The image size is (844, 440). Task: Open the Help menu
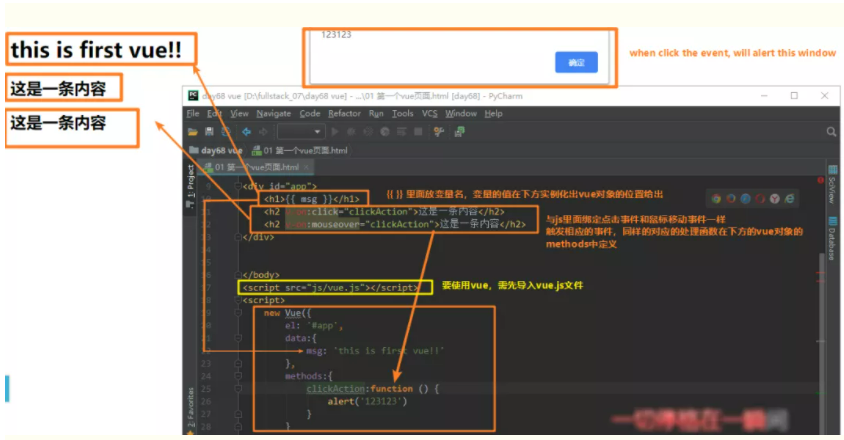(x=494, y=114)
